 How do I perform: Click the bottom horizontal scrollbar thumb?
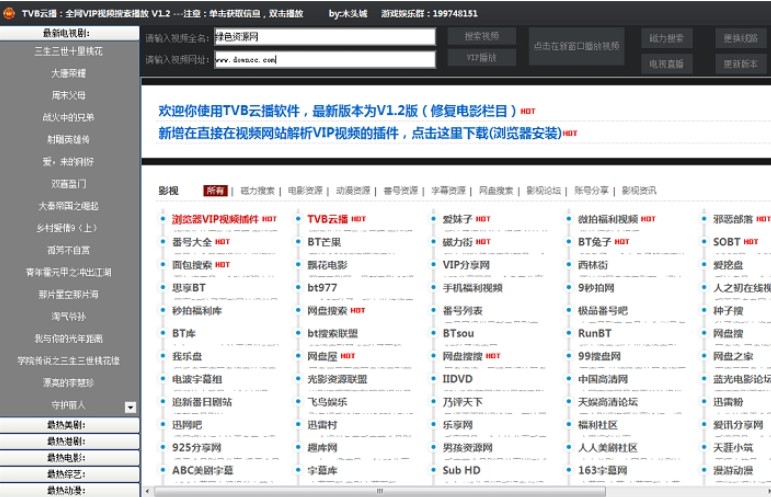pos(380,491)
